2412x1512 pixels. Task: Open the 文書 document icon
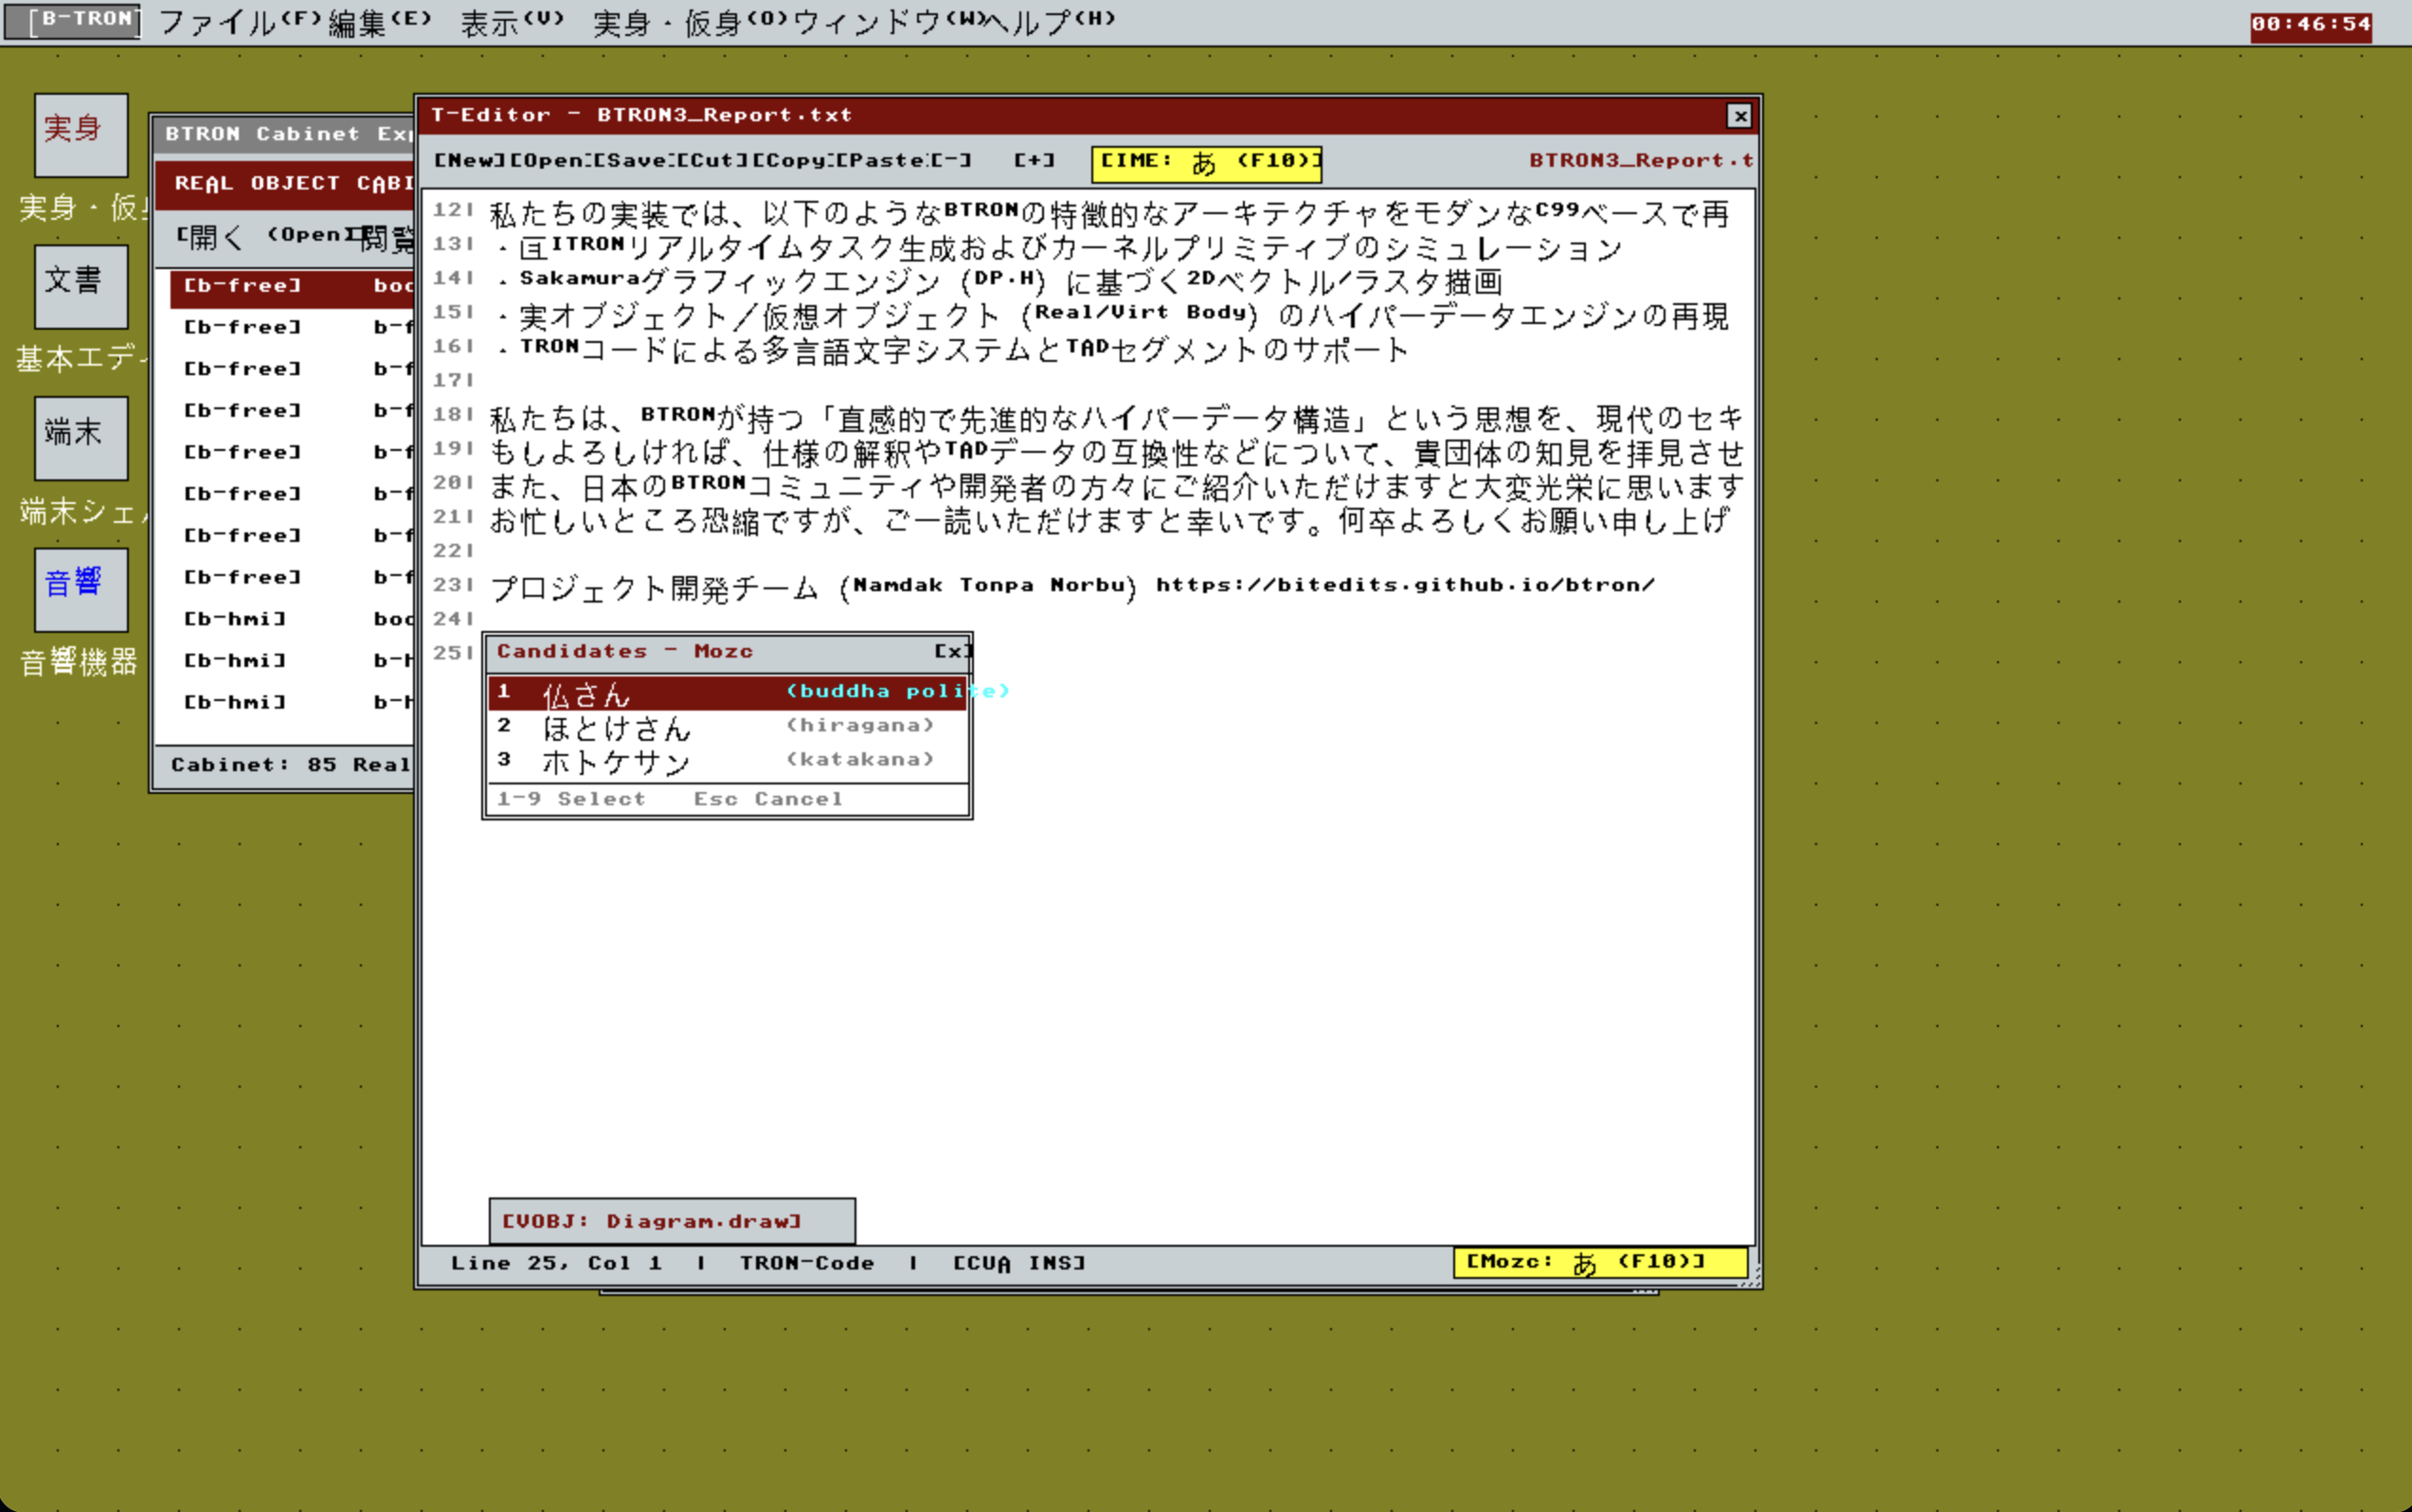click(81, 286)
